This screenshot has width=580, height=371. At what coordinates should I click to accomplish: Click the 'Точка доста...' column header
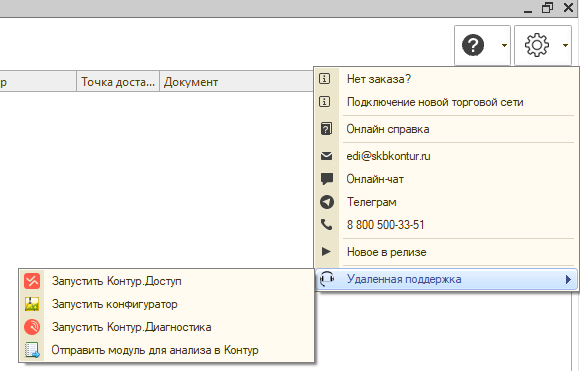click(x=118, y=81)
